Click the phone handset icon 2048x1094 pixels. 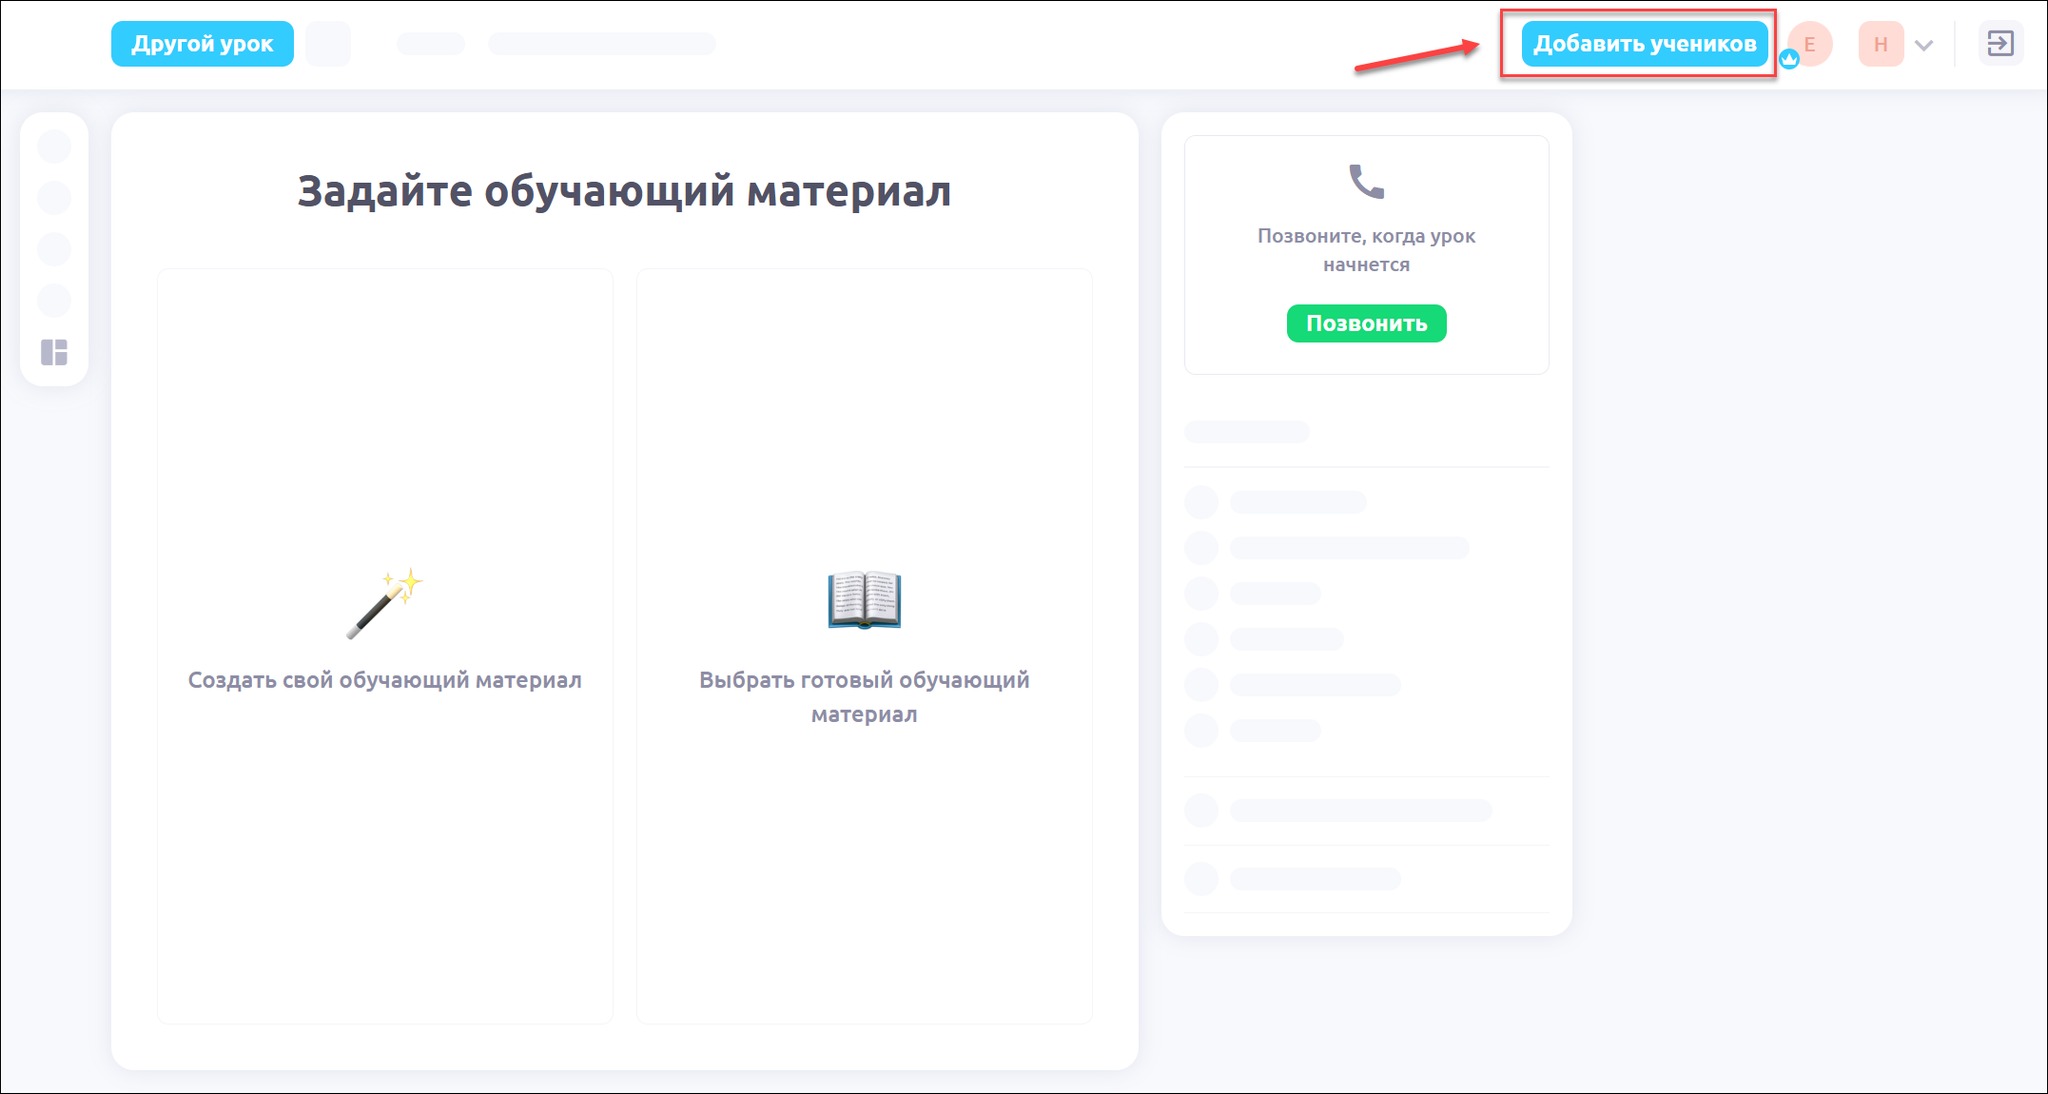[x=1366, y=182]
